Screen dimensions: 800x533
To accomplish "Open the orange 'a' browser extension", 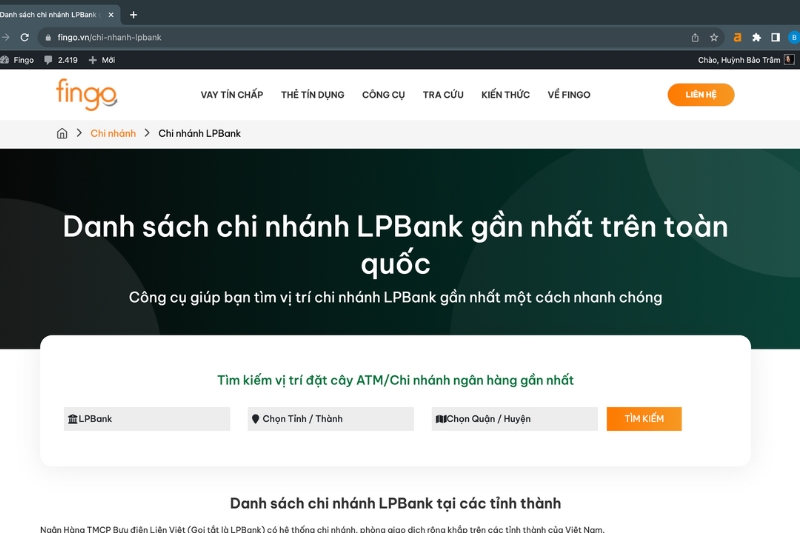I will coord(737,37).
